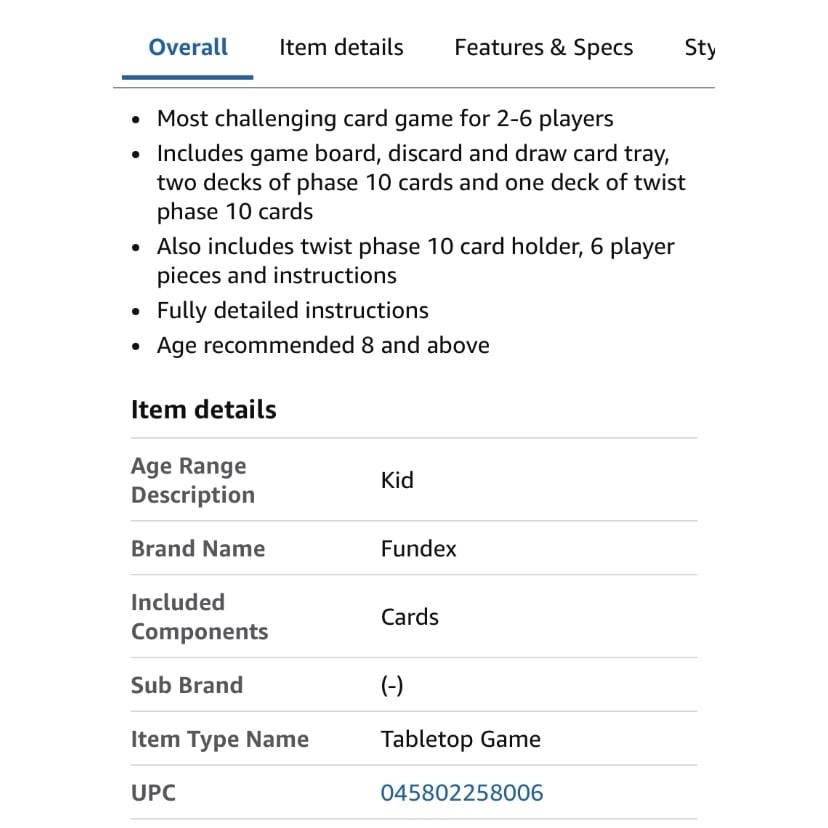Select the Overall tab
The image size is (828, 828).
pyautogui.click(x=188, y=48)
